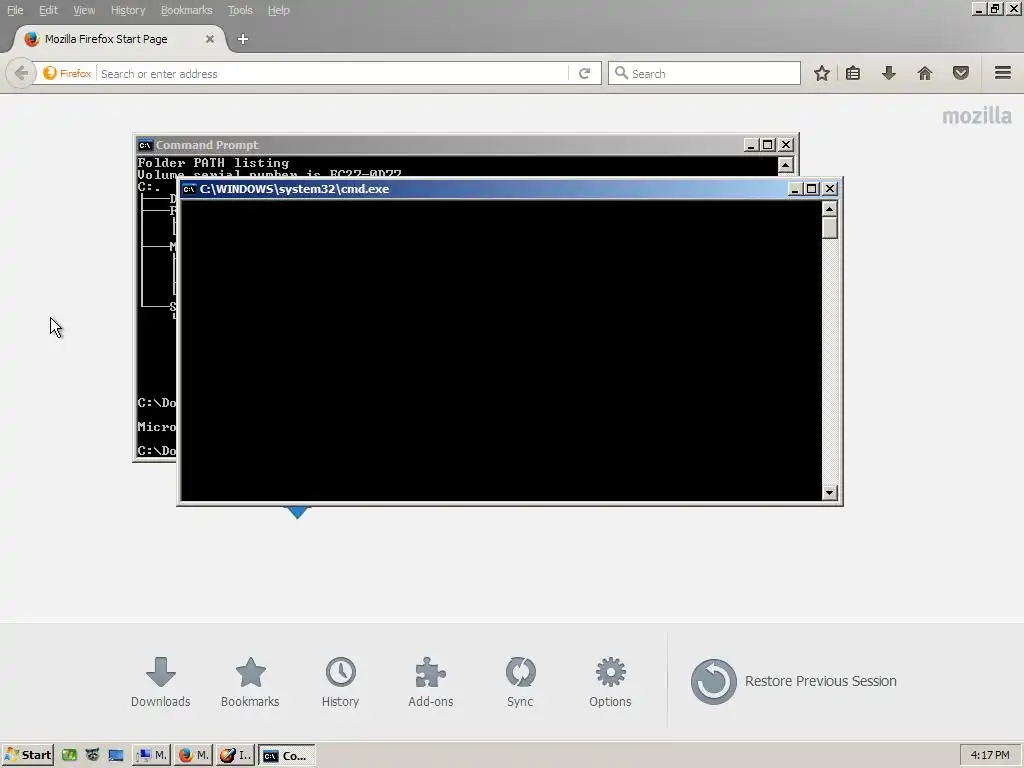
Task: Click the Command Prompt window title icon
Action: tap(145, 145)
